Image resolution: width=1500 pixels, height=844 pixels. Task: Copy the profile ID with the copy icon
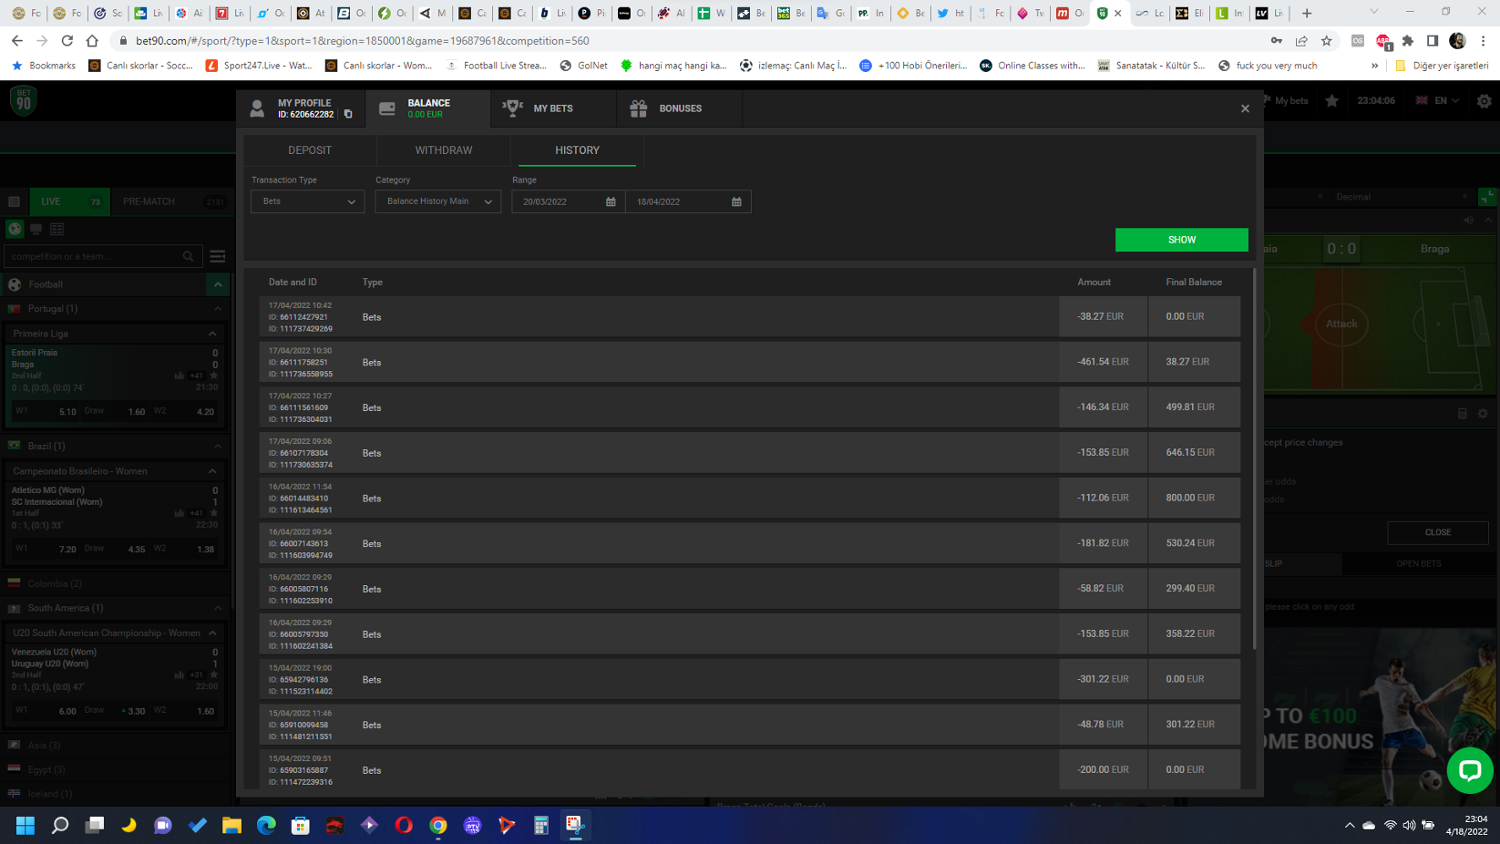point(348,114)
